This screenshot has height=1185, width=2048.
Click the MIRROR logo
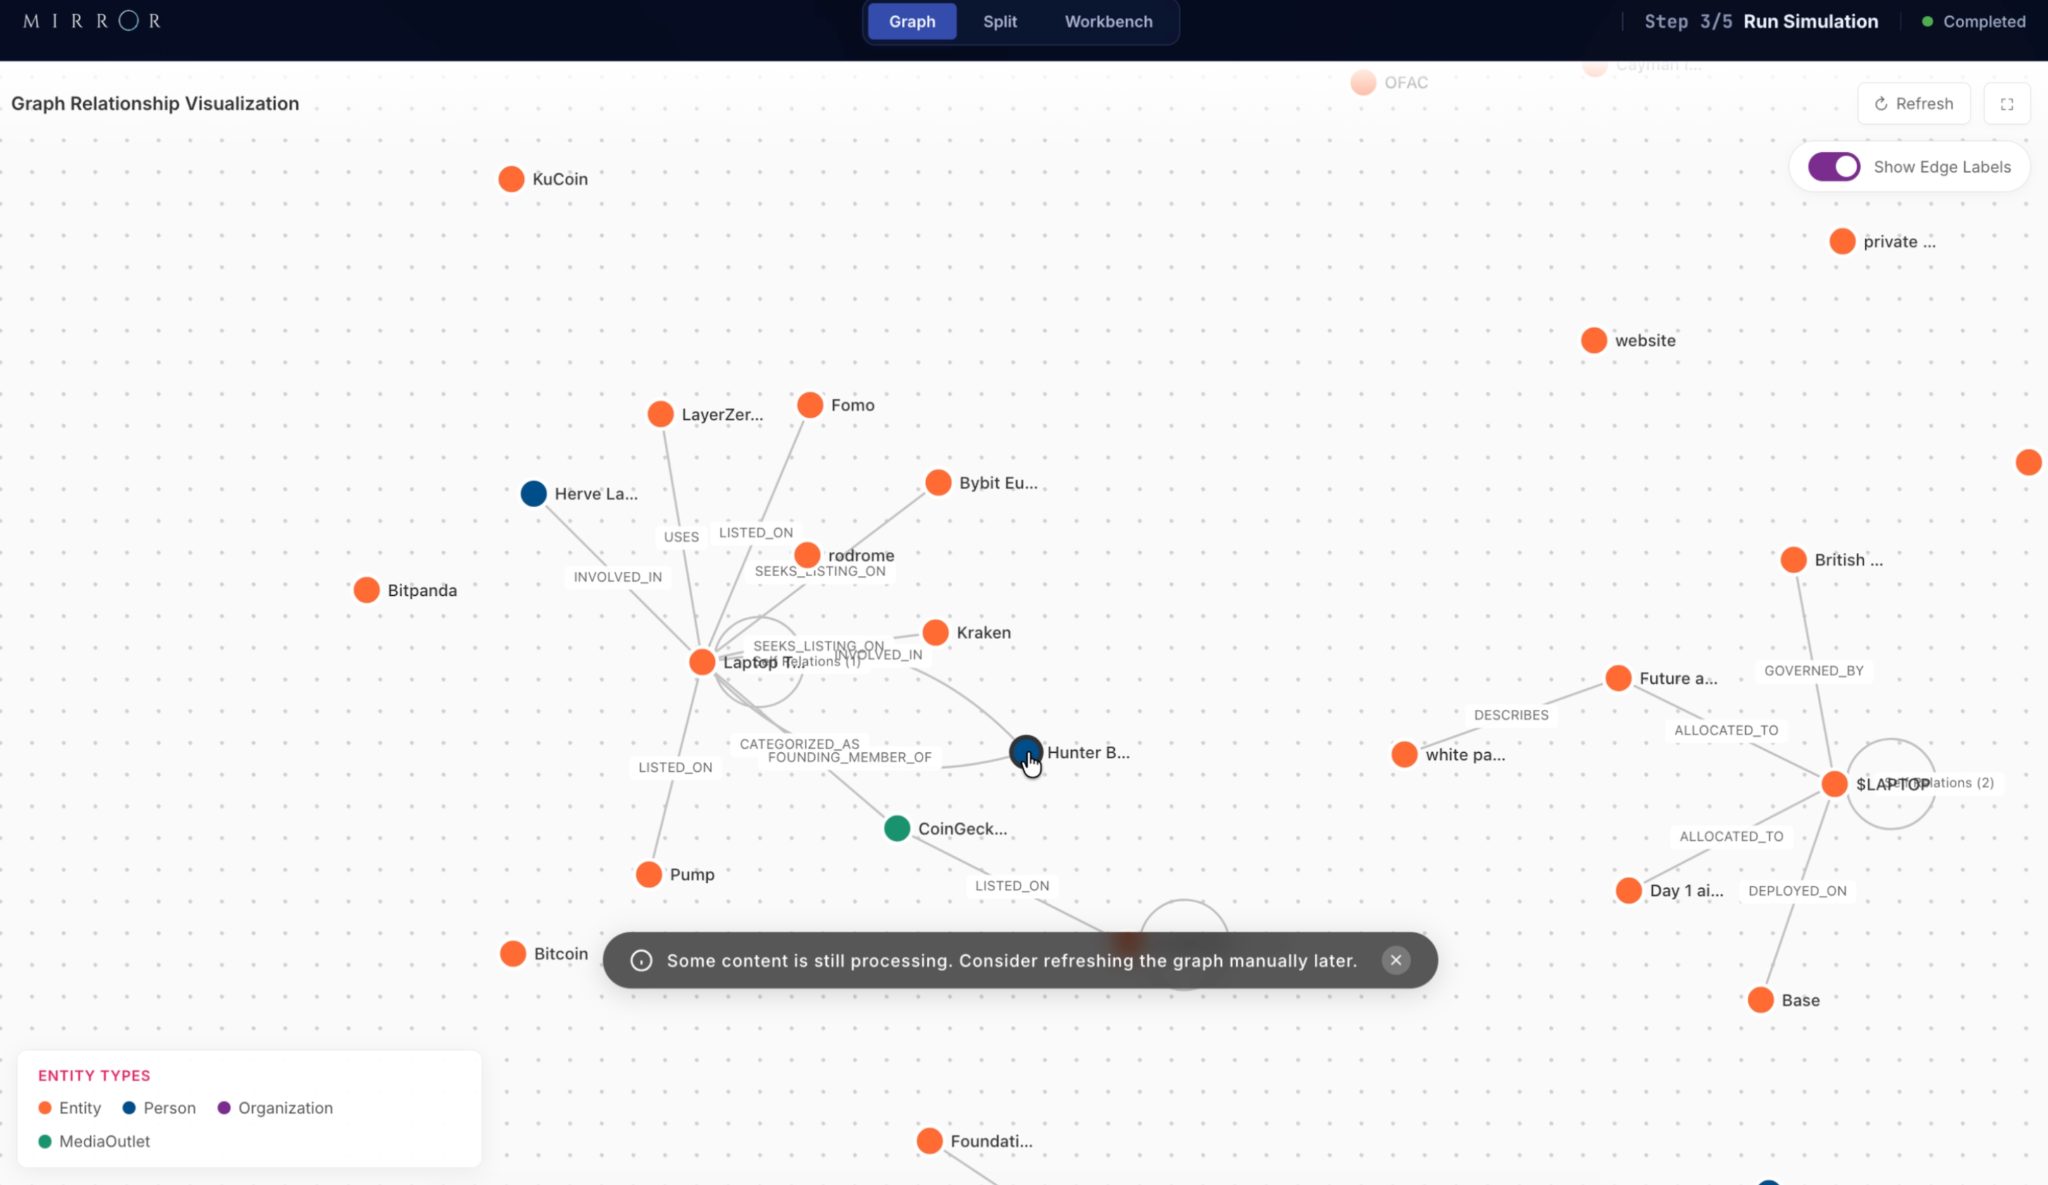tap(91, 21)
